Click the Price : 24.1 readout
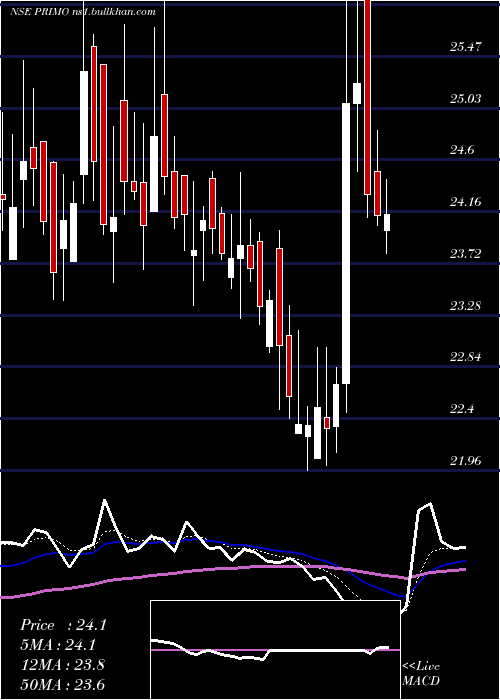 63,625
